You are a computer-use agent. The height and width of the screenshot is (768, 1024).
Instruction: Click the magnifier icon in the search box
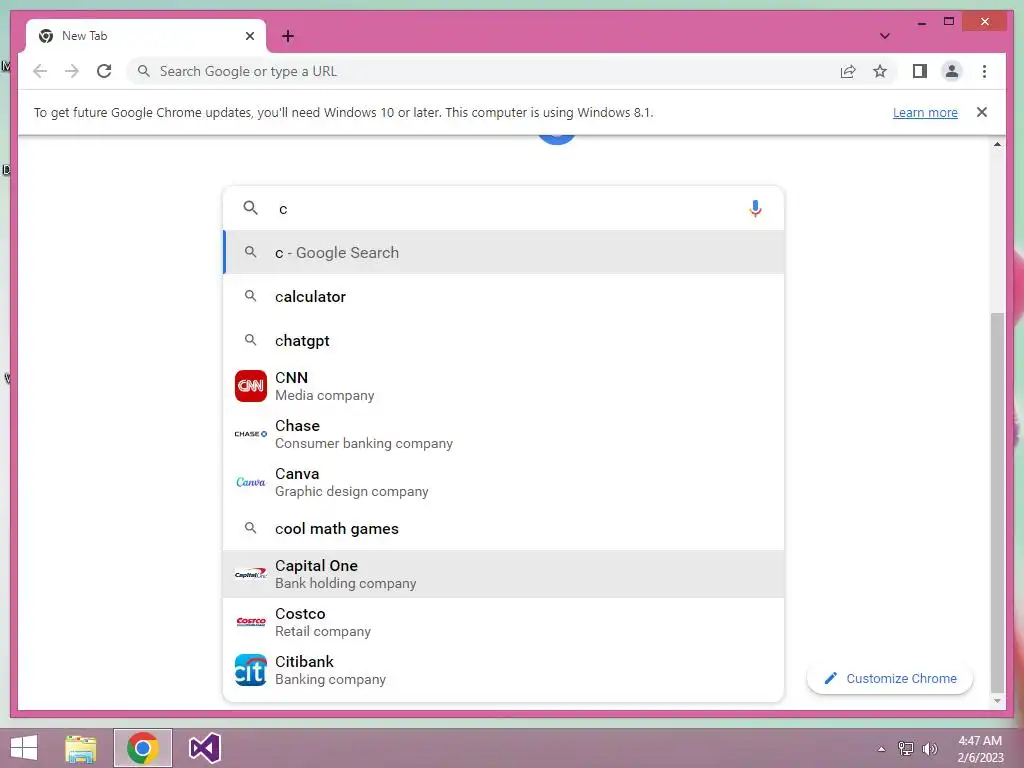click(x=250, y=208)
